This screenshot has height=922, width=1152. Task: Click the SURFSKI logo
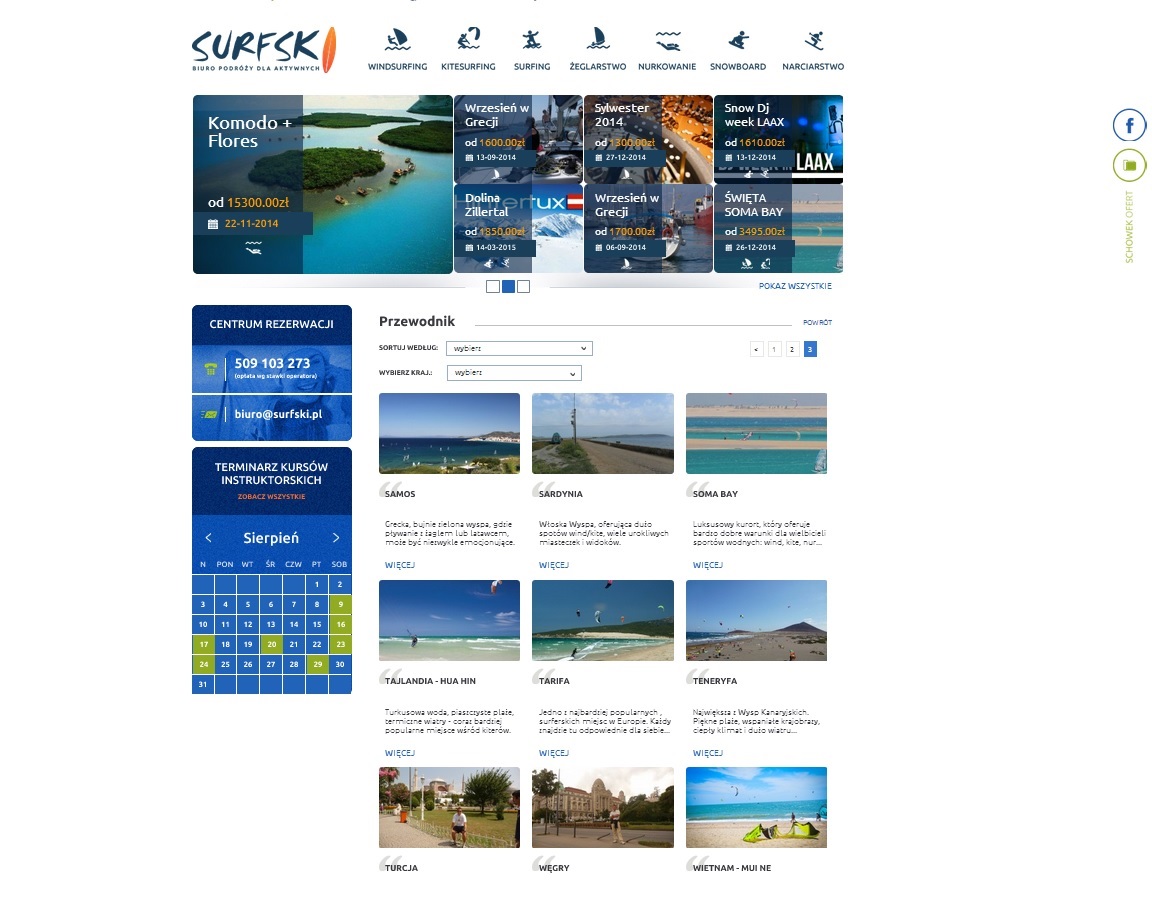click(x=264, y=50)
